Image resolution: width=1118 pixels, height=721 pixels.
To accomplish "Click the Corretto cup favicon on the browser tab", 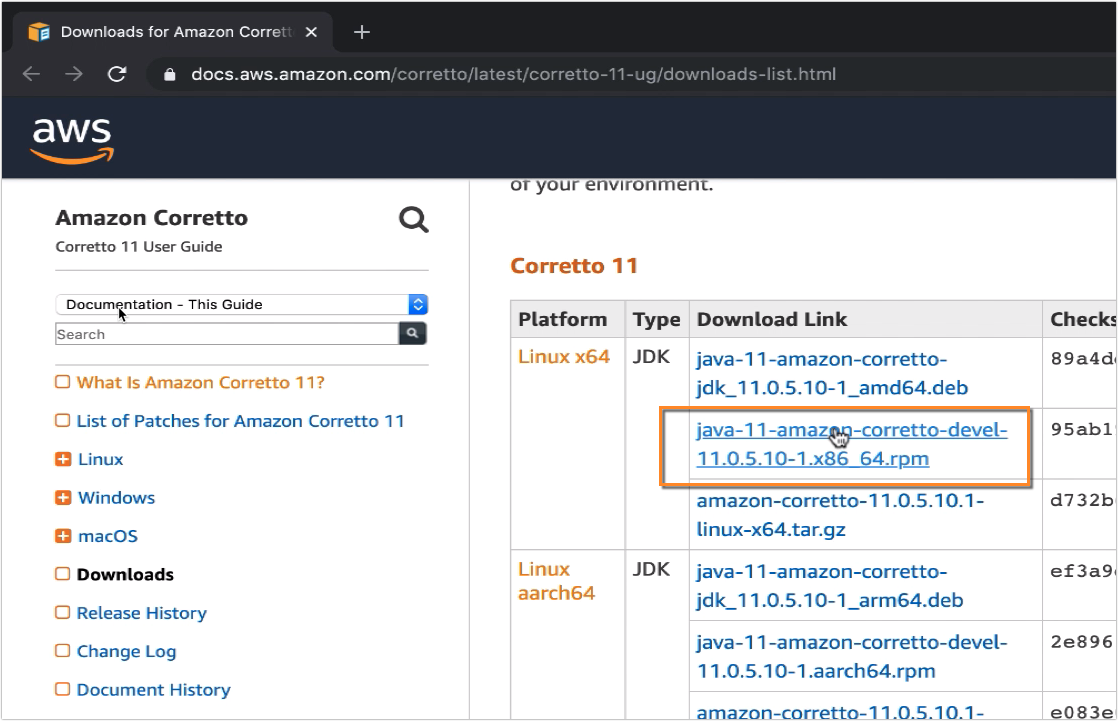I will pos(41,31).
